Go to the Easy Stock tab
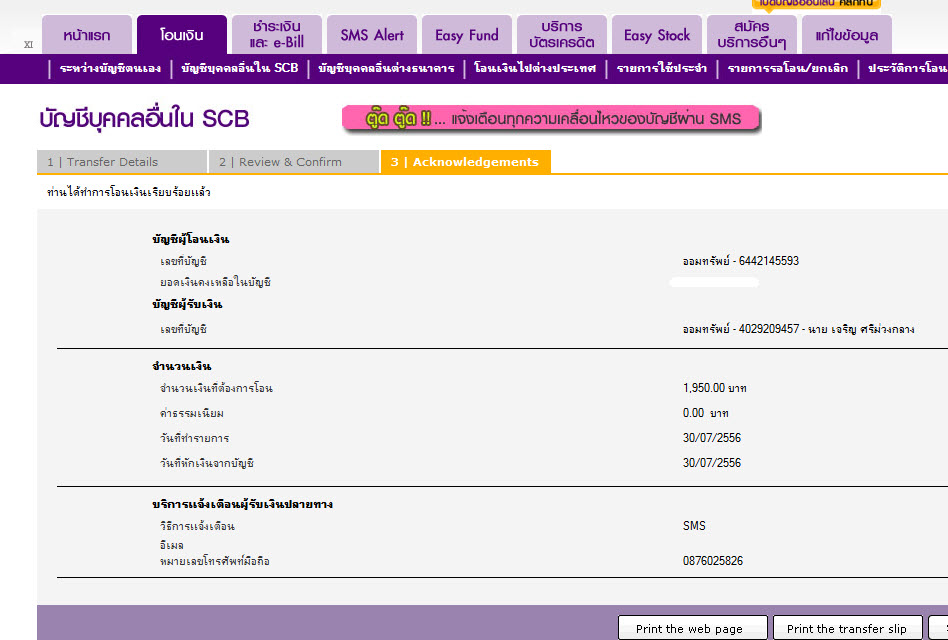This screenshot has height=640, width=948. point(657,35)
